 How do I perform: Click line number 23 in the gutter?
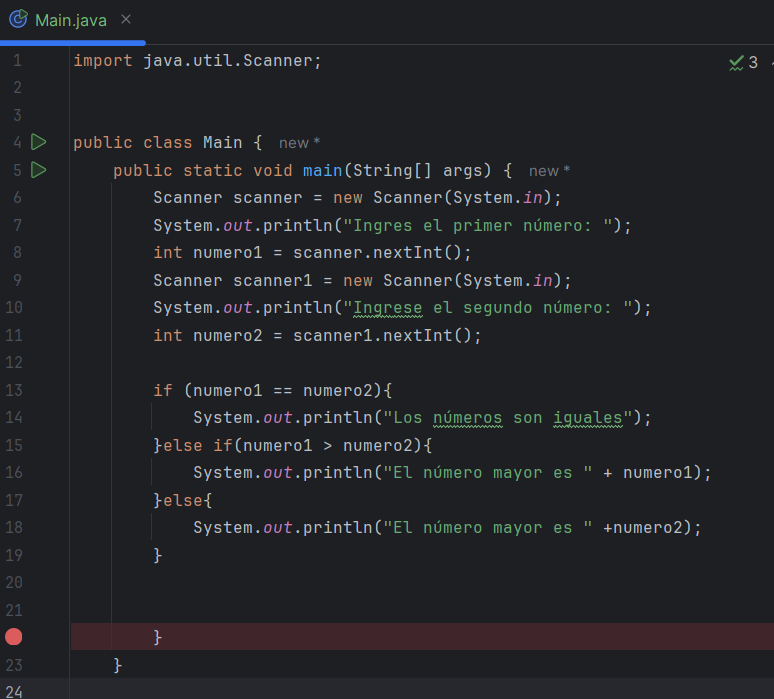click(x=14, y=665)
